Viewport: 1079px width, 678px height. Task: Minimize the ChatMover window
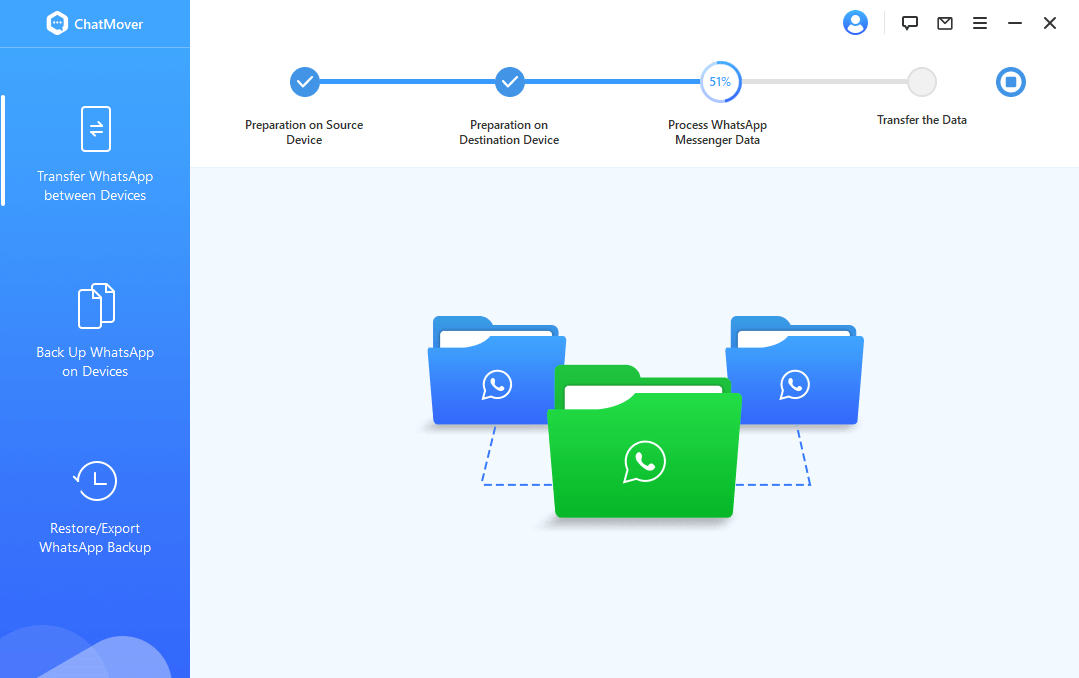pos(1015,23)
